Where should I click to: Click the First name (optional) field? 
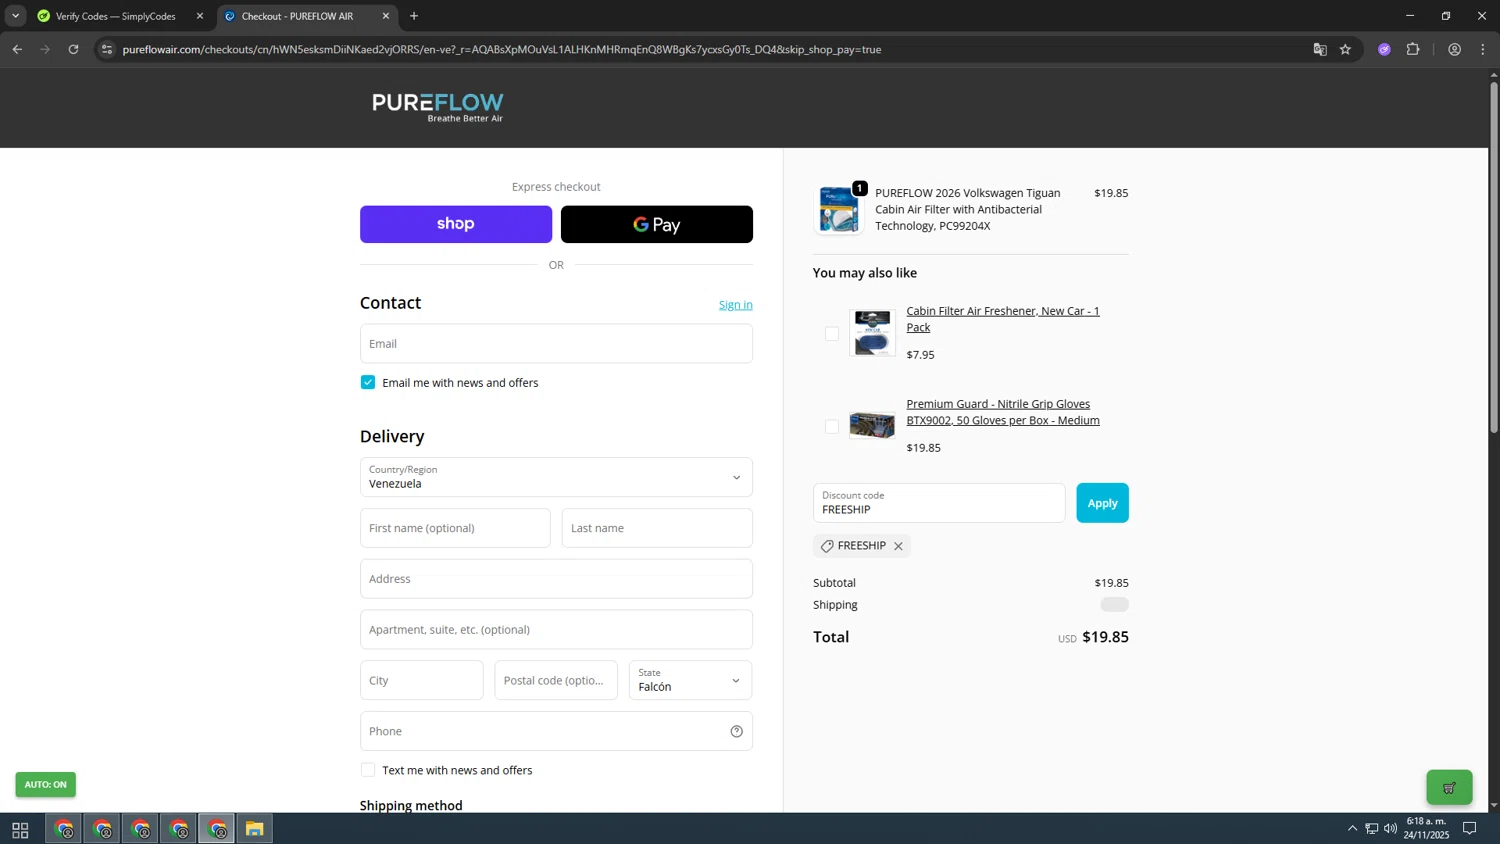[x=455, y=528]
